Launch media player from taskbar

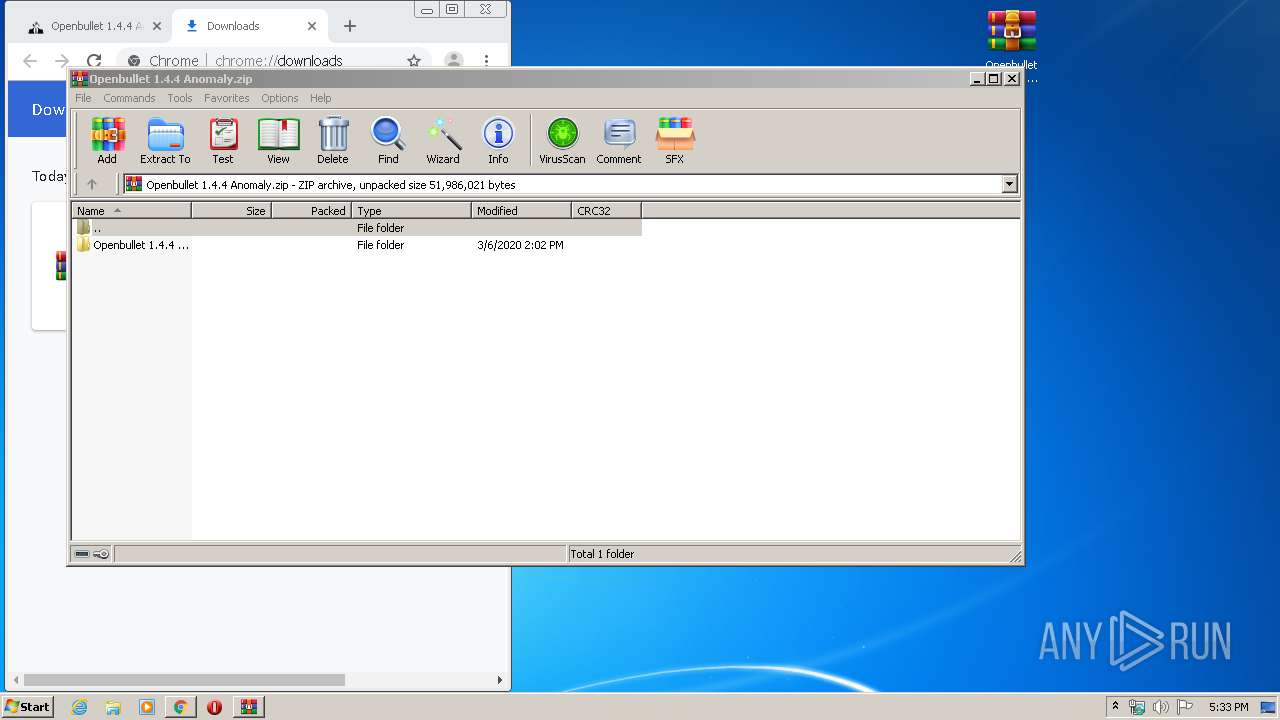[147, 707]
